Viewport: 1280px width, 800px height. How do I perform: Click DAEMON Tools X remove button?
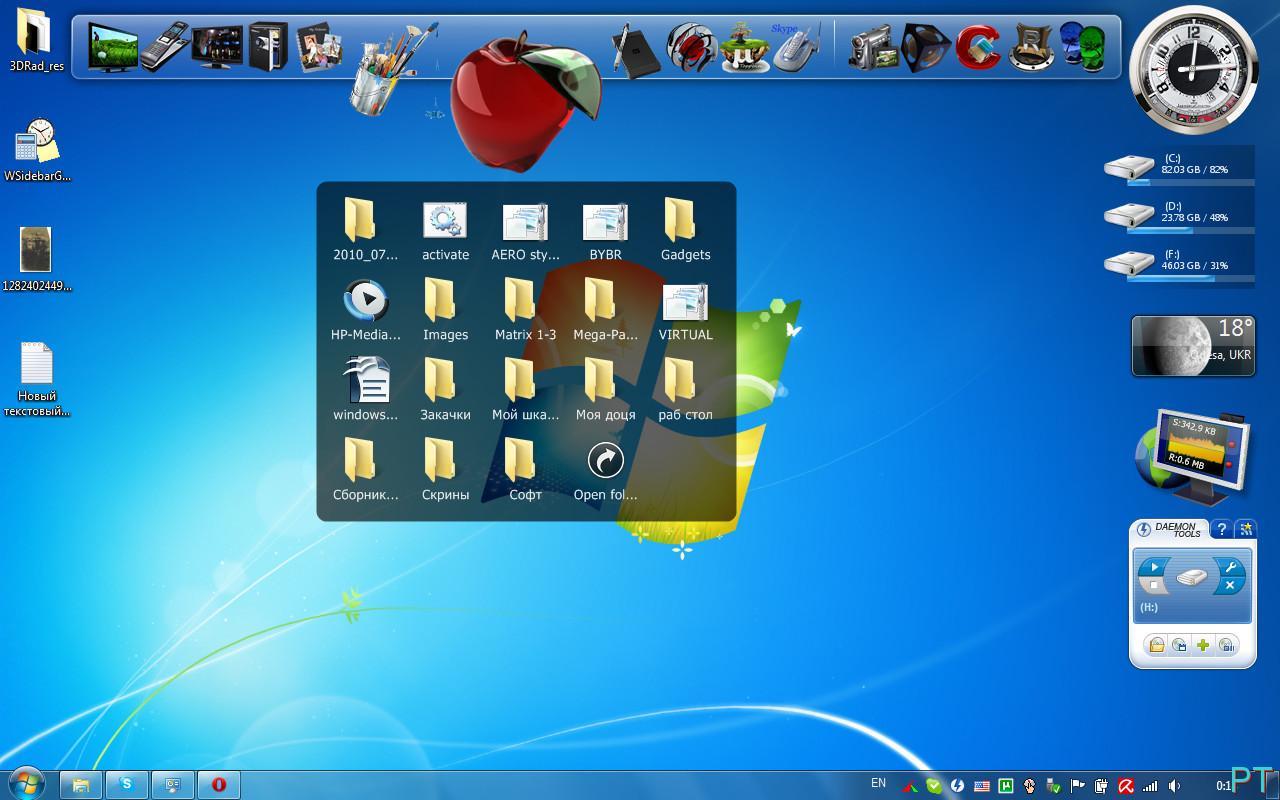click(1231, 585)
